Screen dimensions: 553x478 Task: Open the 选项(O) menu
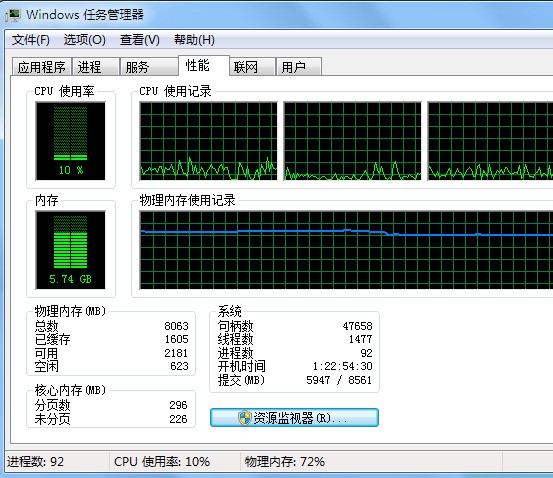[x=85, y=40]
